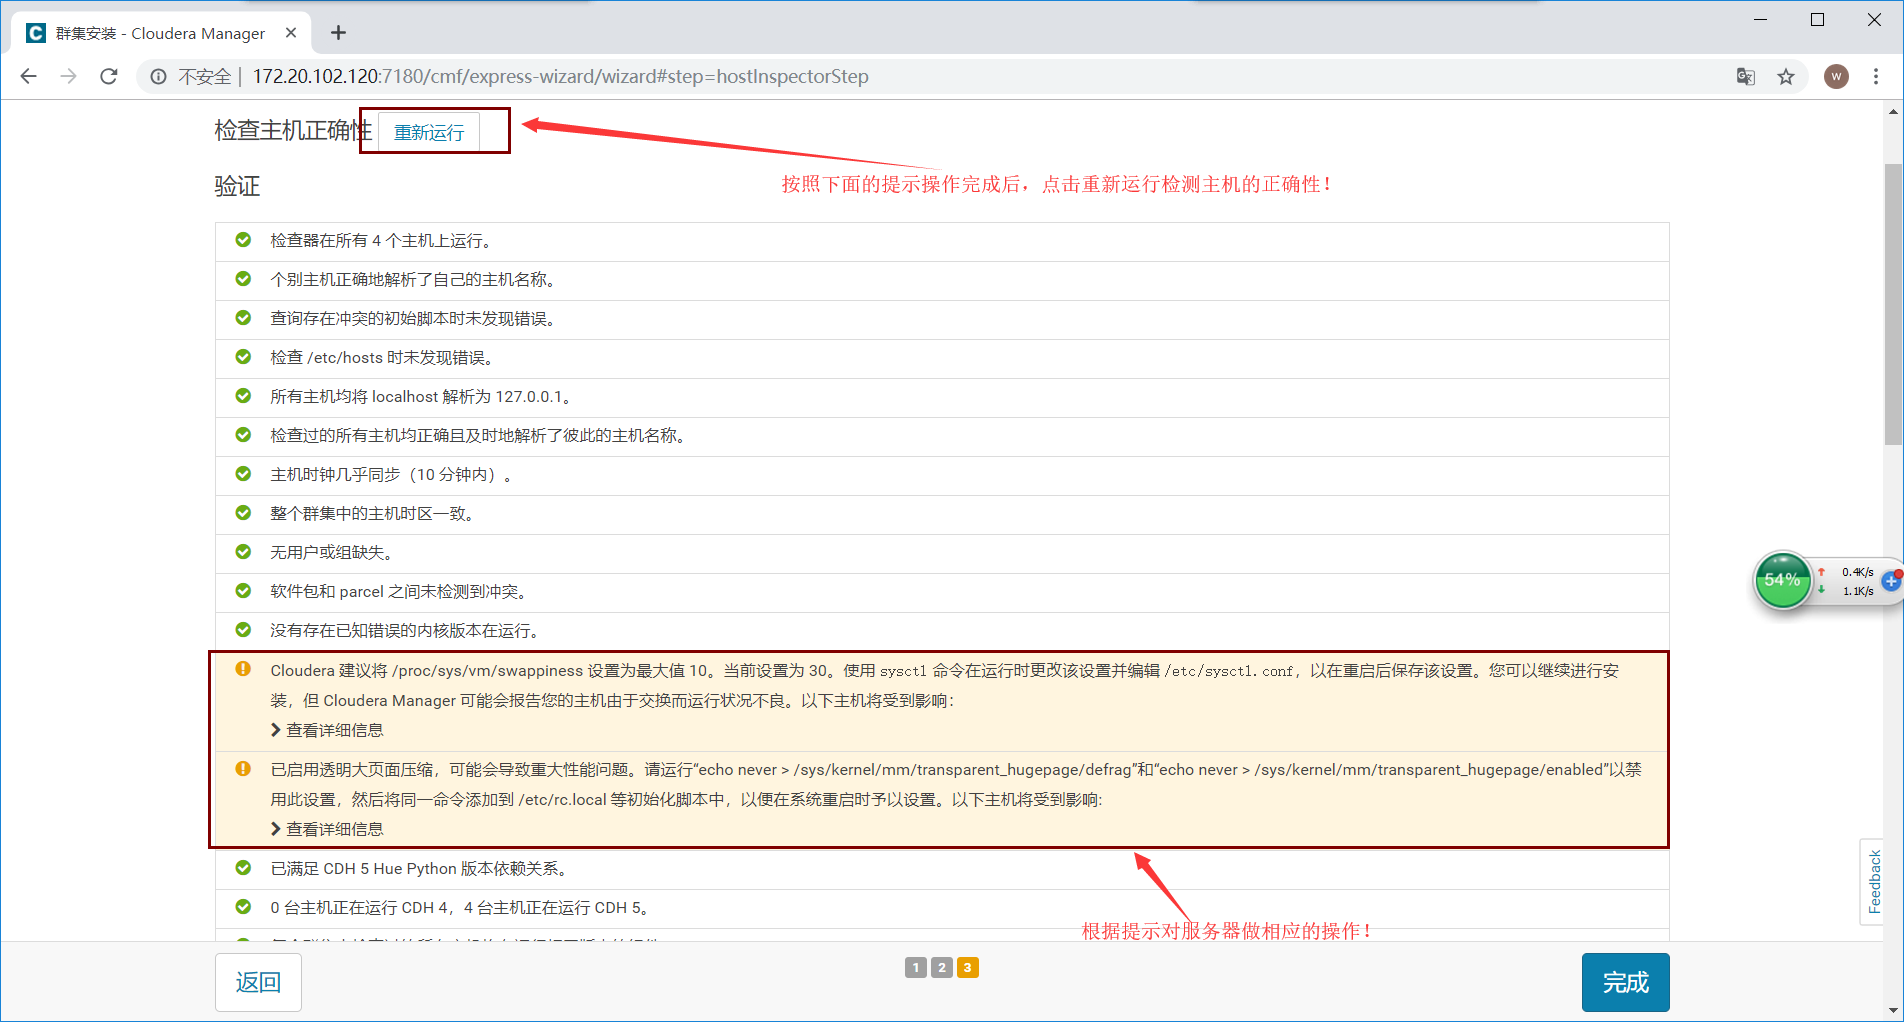The height and width of the screenshot is (1022, 1904).
Task: Open the Chrome three-dot menu
Action: coord(1876,76)
